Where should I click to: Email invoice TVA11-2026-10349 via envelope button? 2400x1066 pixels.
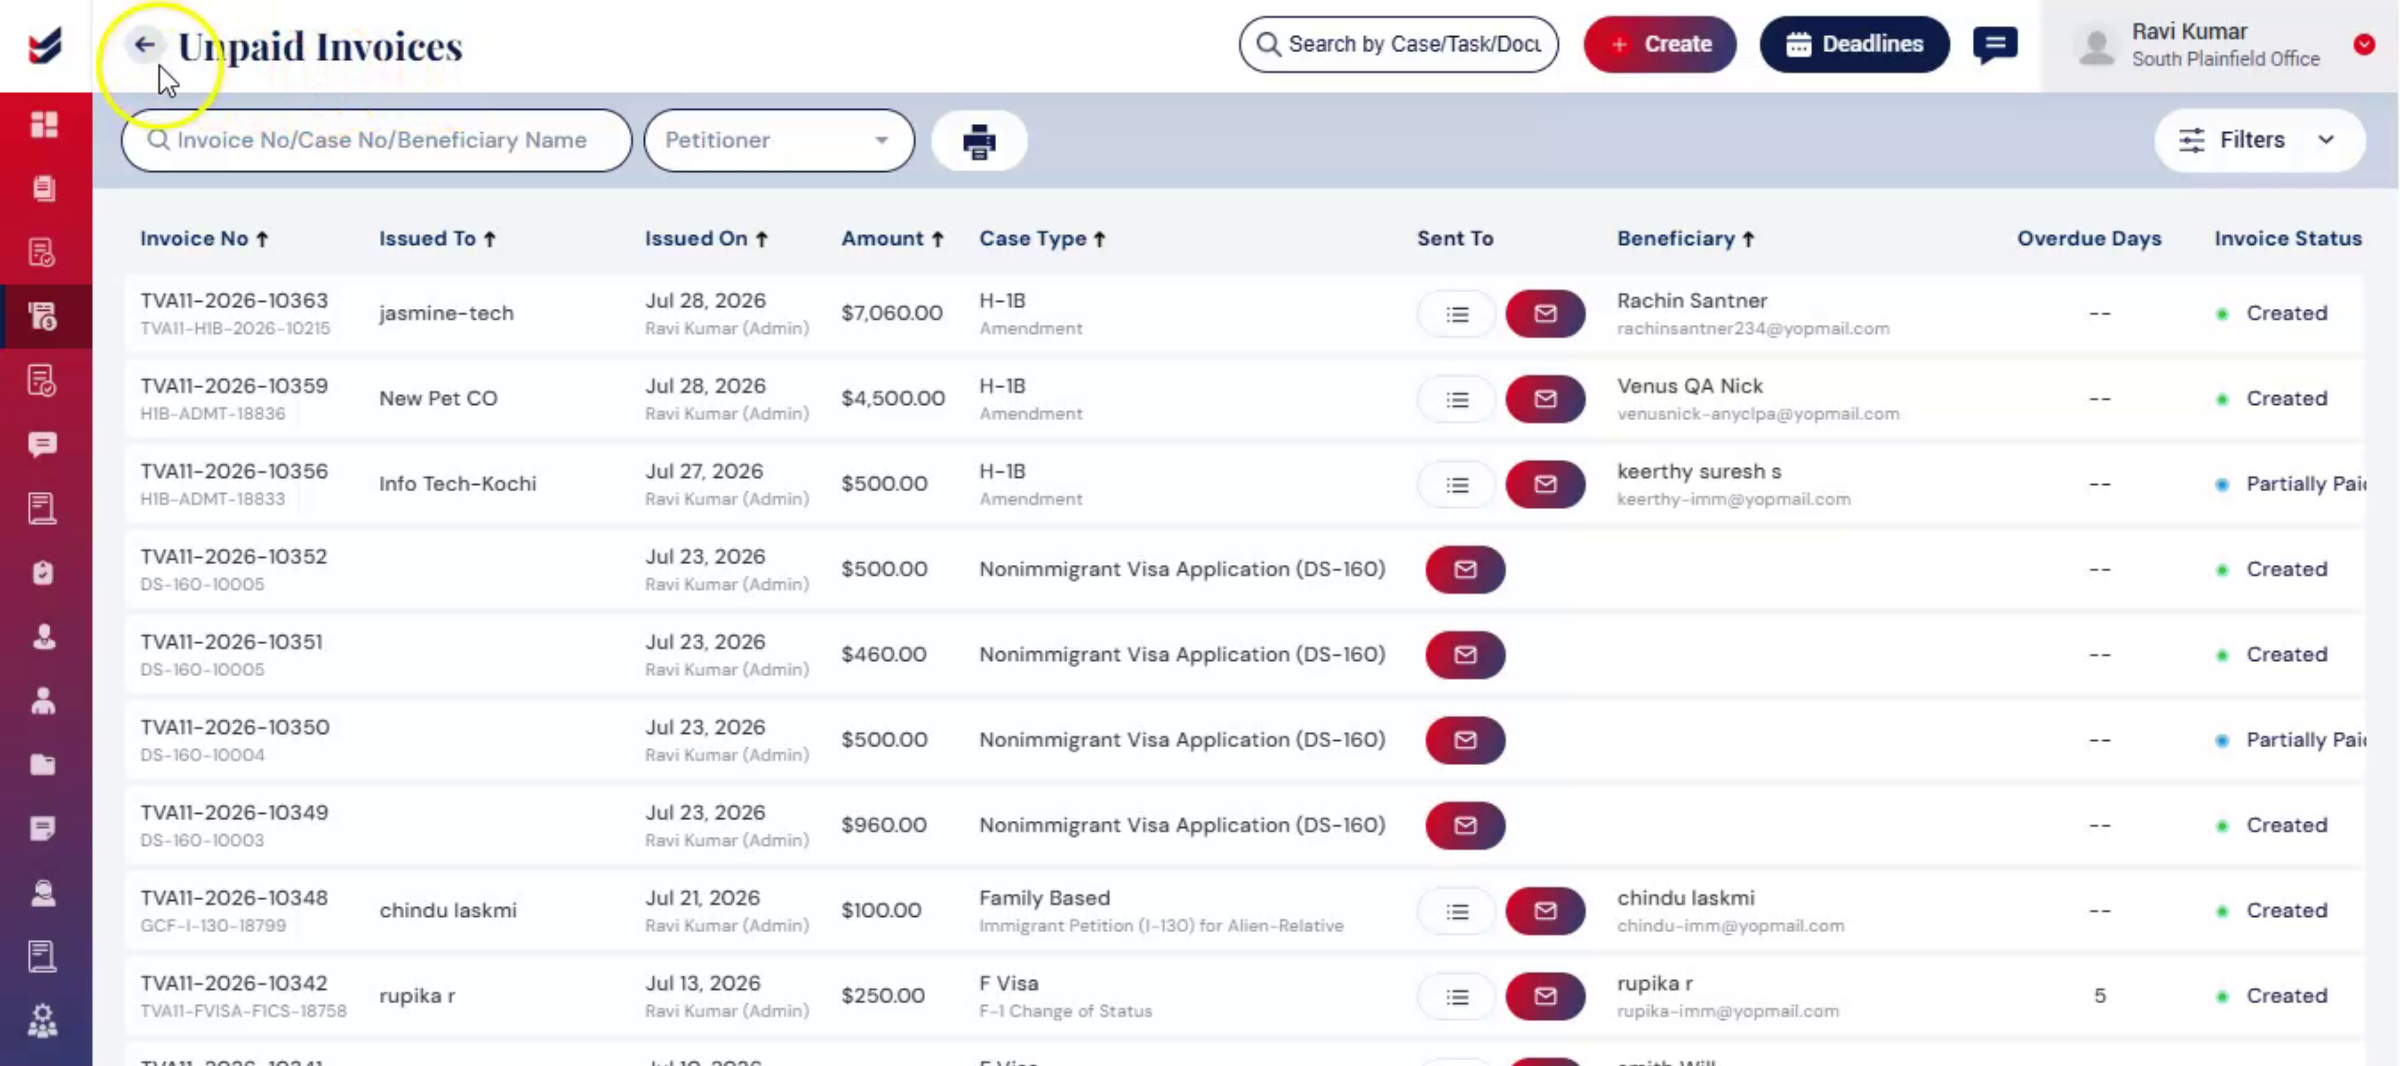coord(1465,825)
